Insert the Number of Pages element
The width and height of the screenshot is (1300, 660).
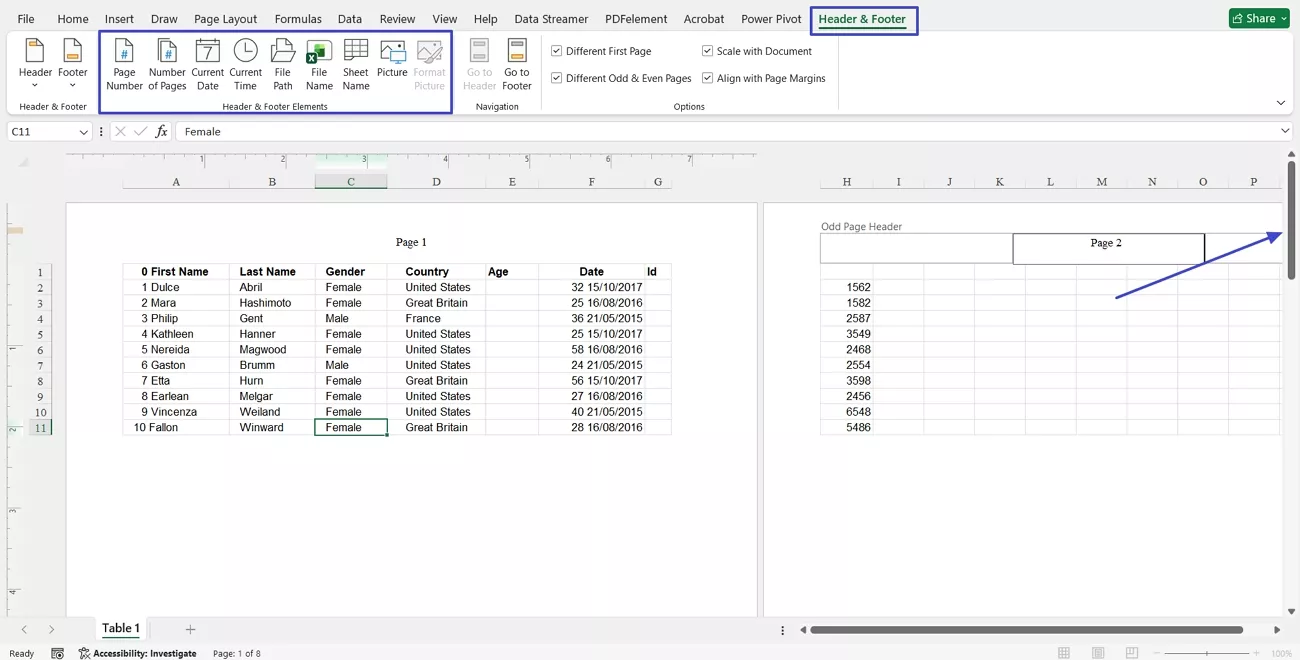166,62
